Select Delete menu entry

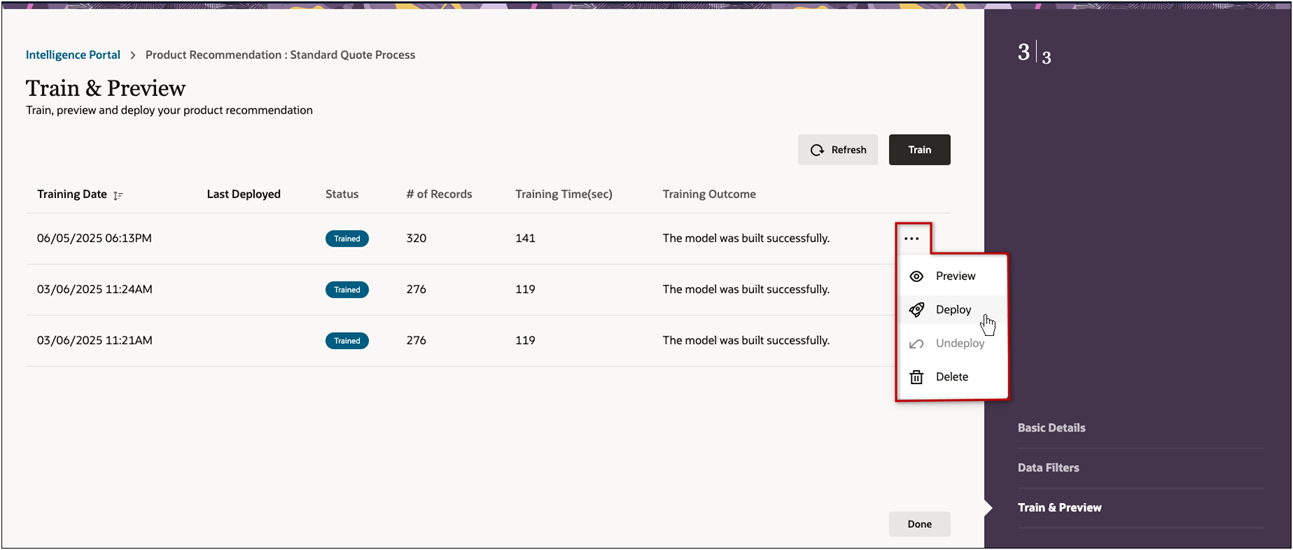pyautogui.click(x=951, y=377)
